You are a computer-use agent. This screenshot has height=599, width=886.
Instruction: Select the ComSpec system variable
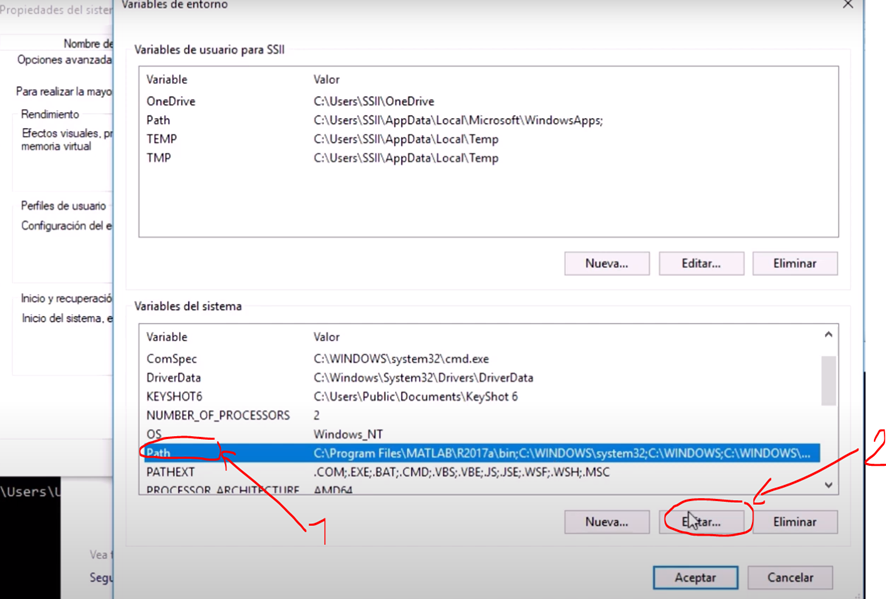pyautogui.click(x=170, y=359)
